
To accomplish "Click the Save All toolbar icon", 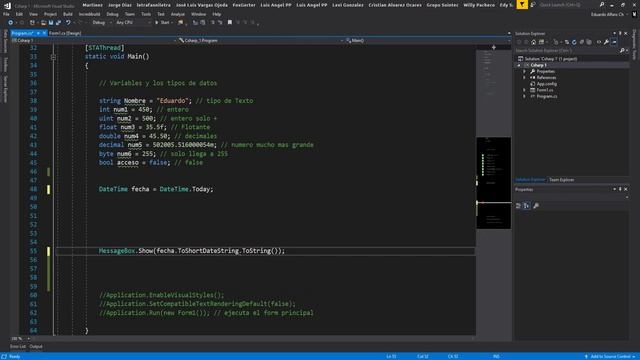I will coord(58,22).
